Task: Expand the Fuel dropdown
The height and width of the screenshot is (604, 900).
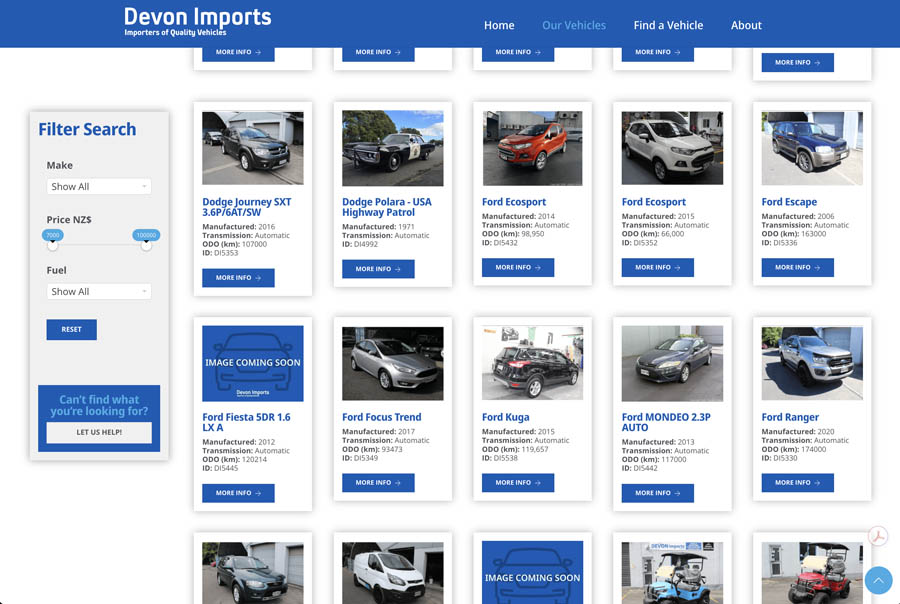Action: pyautogui.click(x=99, y=292)
